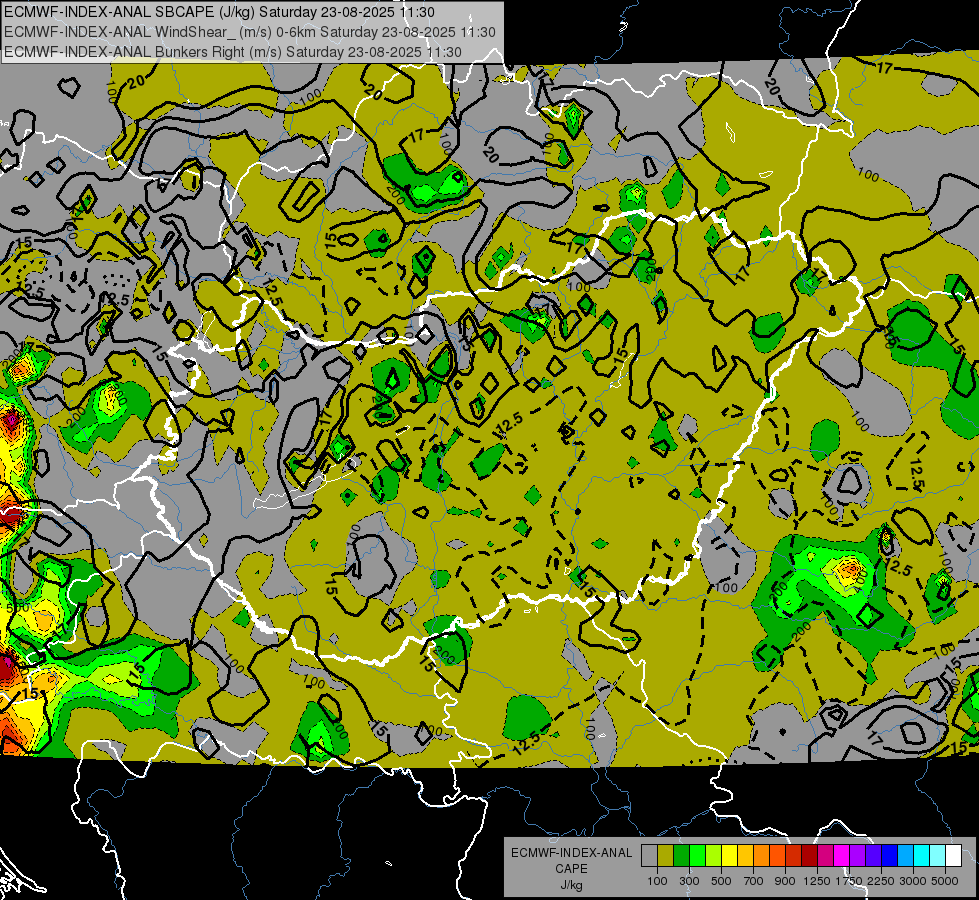979x900 pixels.
Task: Select the pink swatch just after 1250
Action: (825, 856)
